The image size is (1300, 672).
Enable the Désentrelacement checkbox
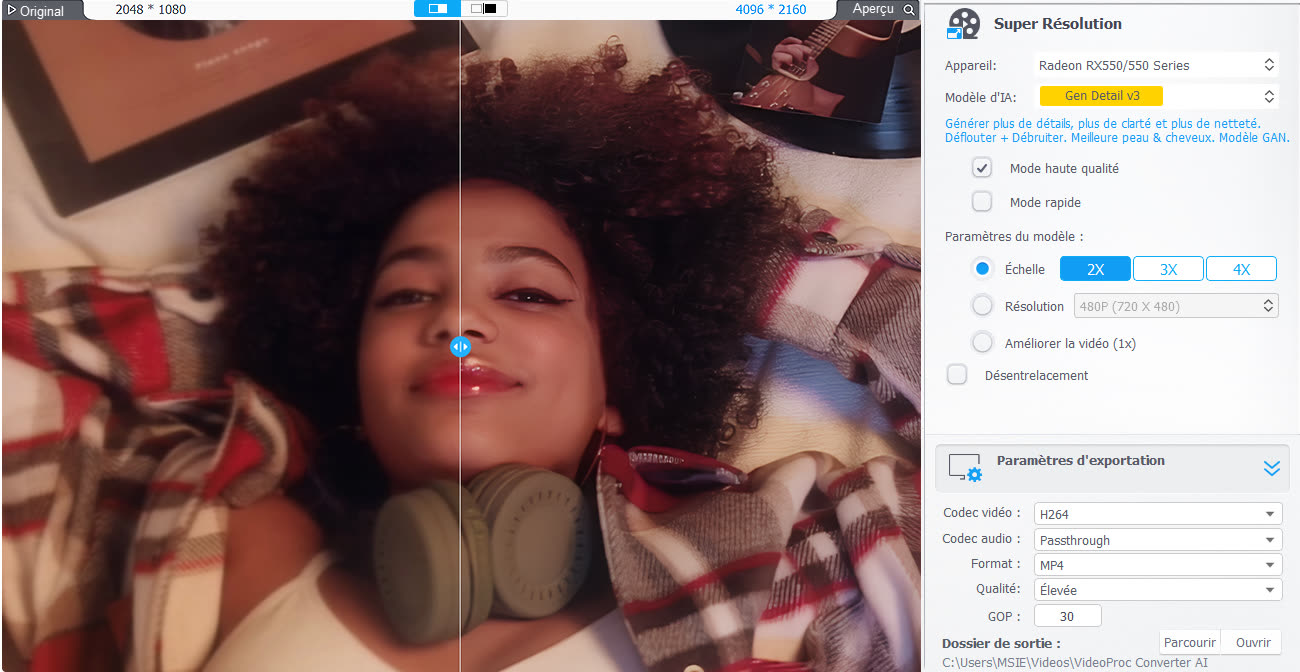[x=957, y=375]
